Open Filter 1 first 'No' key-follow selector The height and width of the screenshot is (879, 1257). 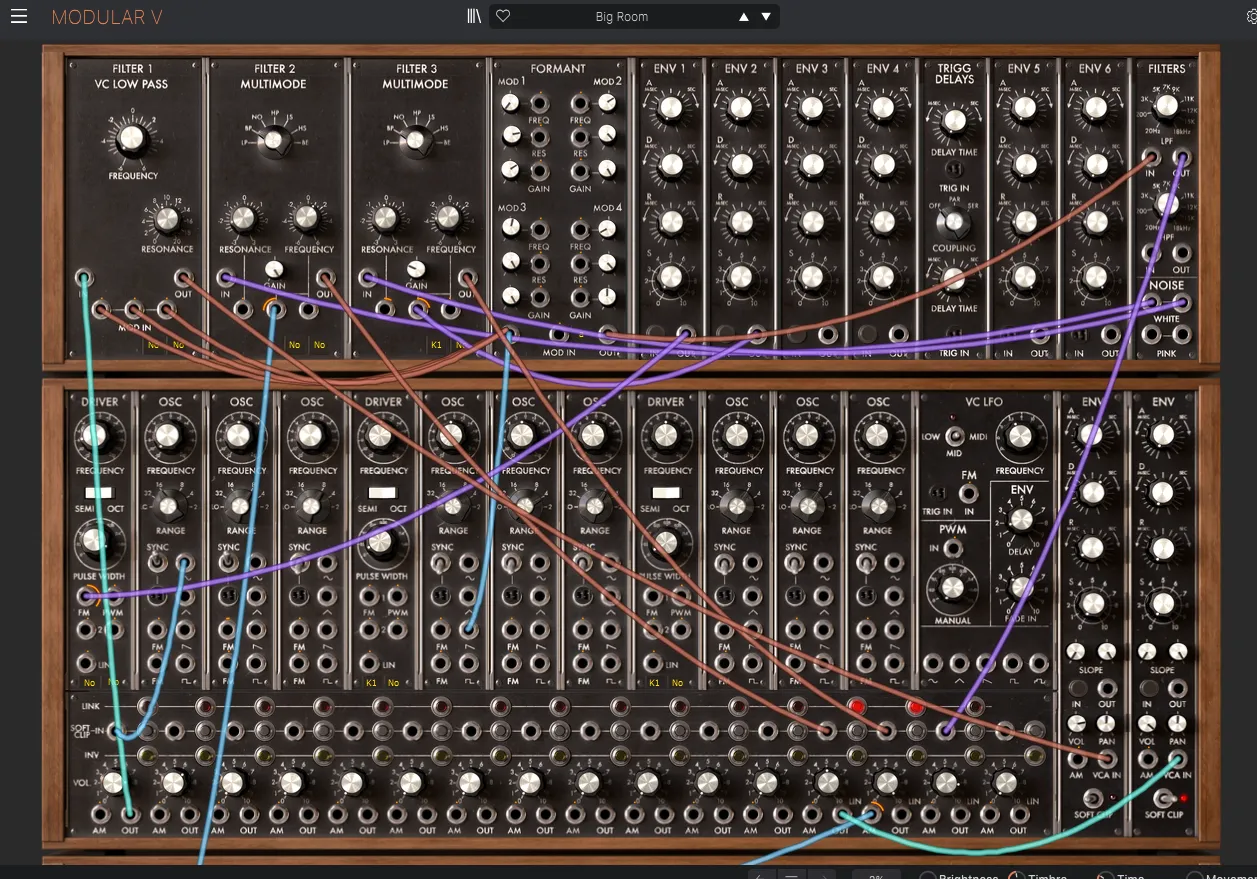click(153, 345)
